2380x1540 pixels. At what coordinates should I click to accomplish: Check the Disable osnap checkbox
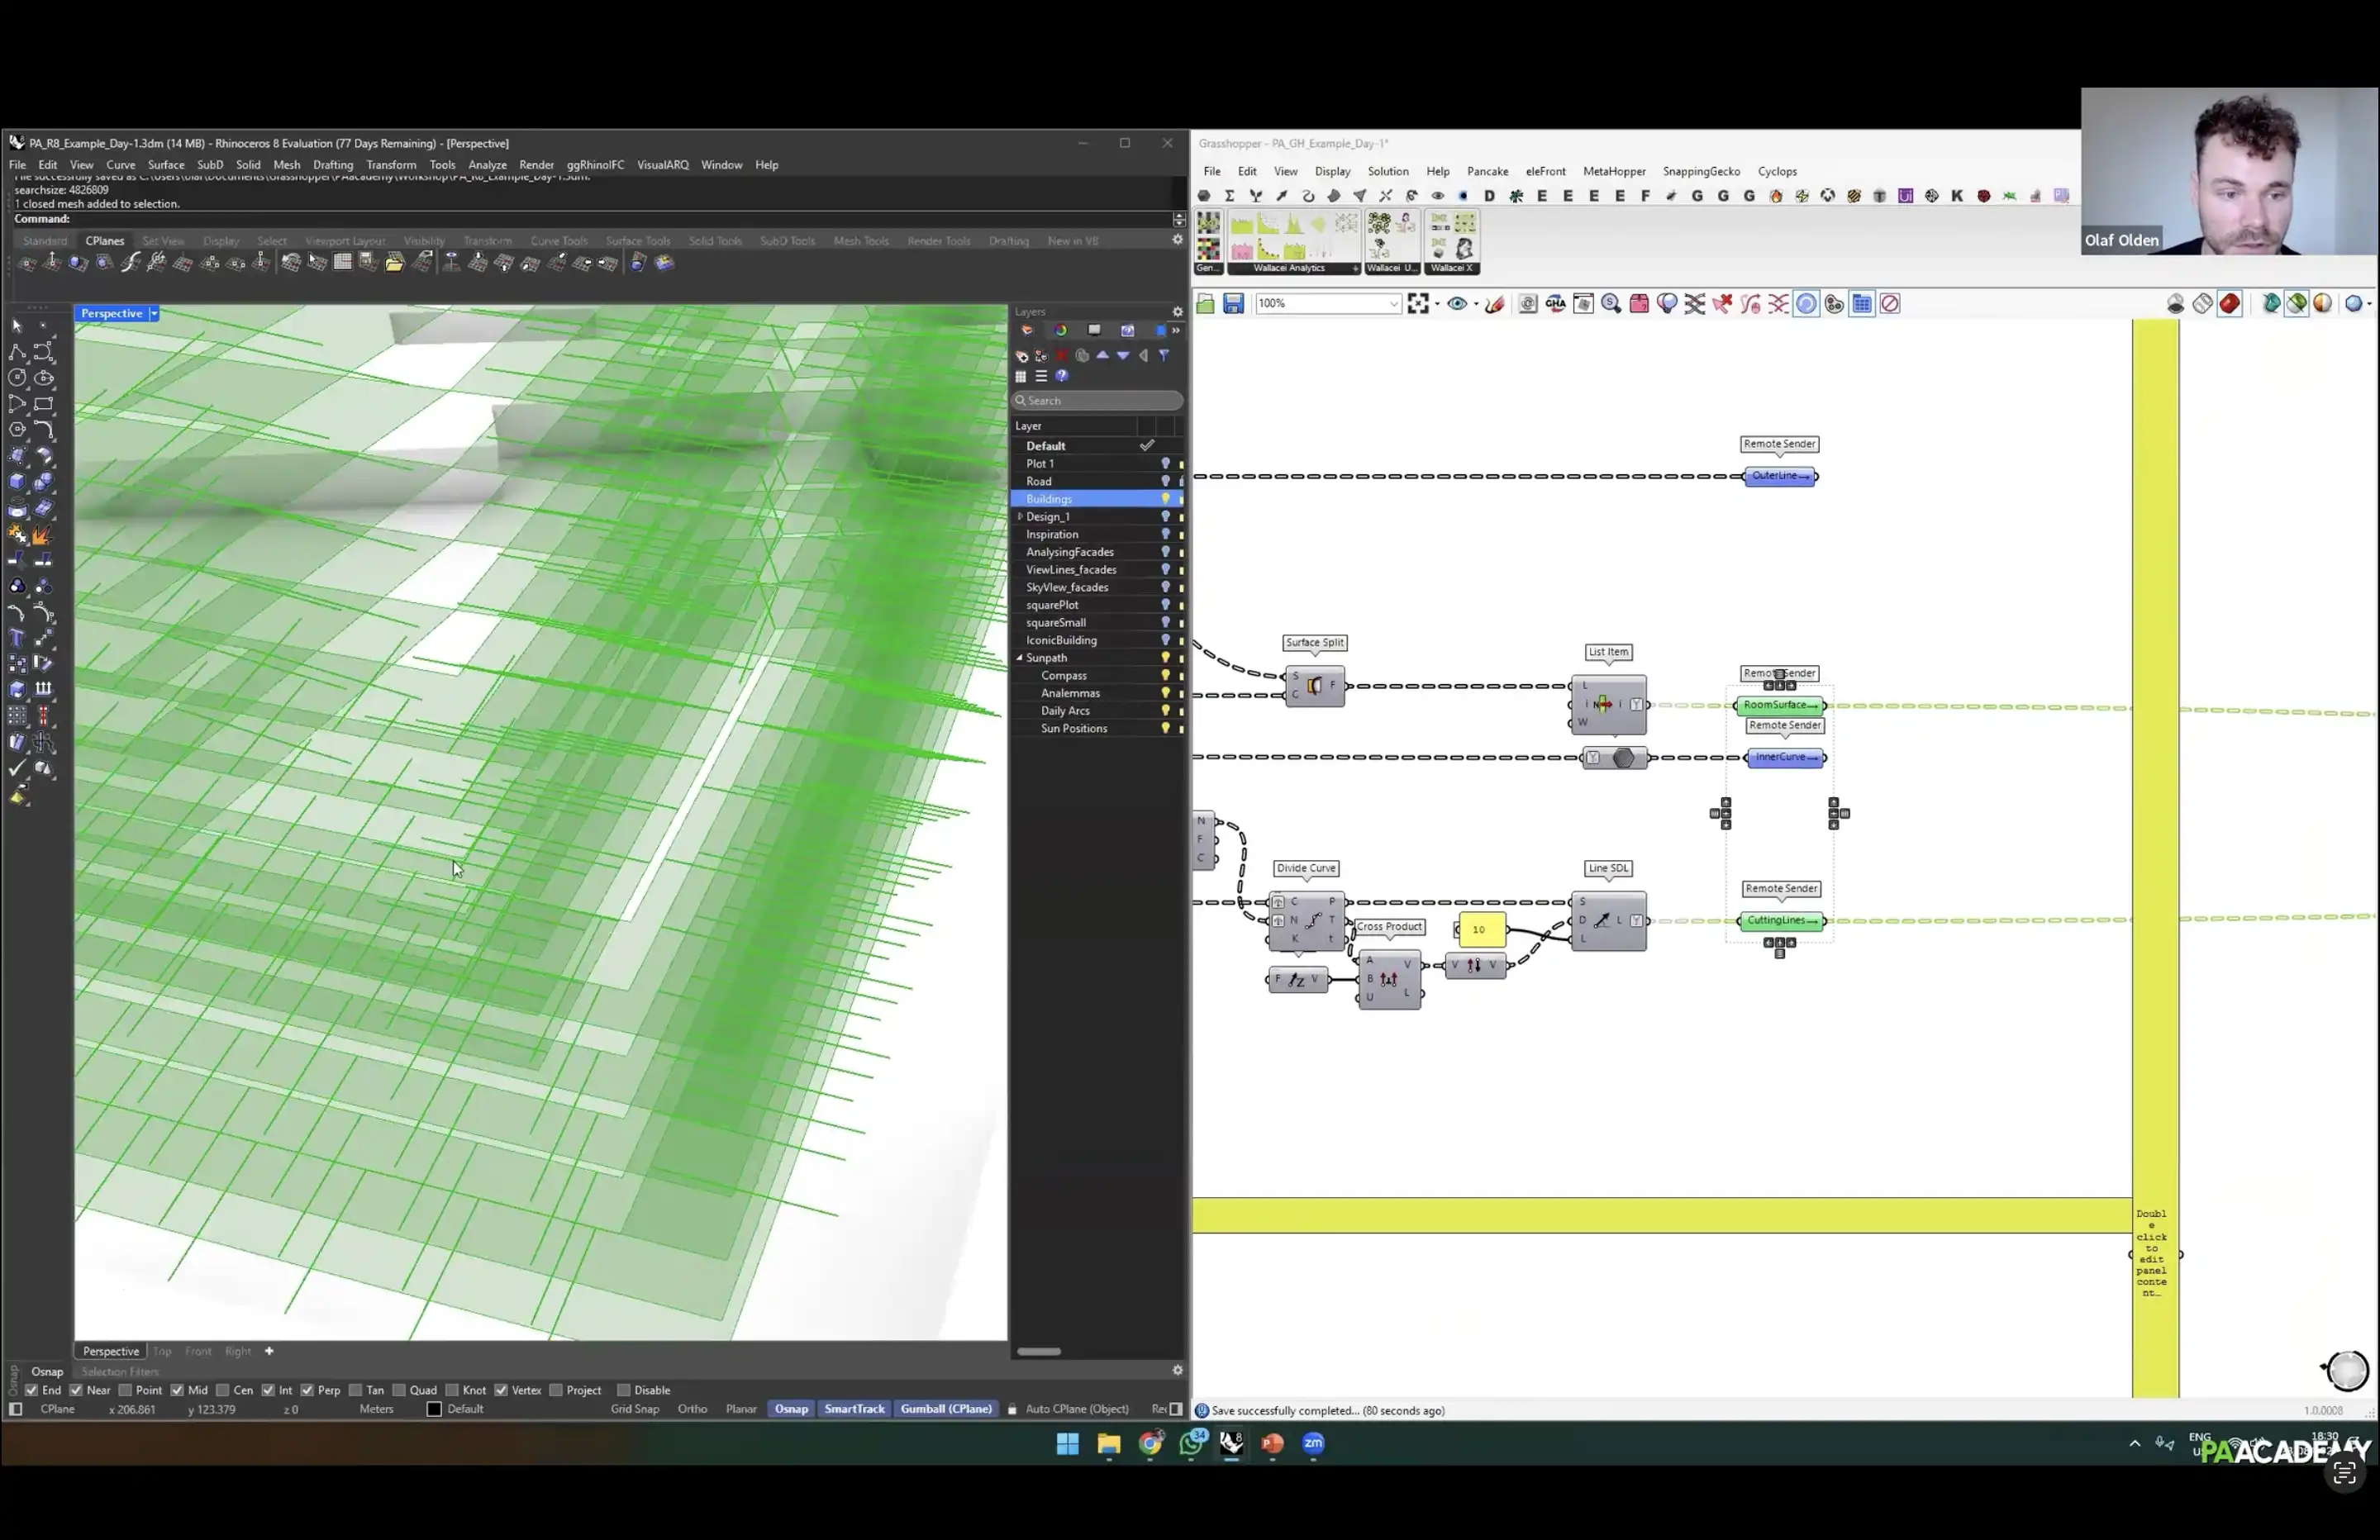(623, 1391)
